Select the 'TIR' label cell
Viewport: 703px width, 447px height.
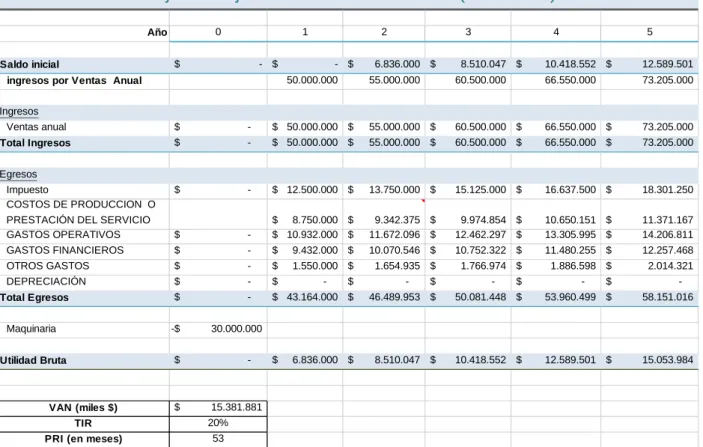[x=83, y=423]
